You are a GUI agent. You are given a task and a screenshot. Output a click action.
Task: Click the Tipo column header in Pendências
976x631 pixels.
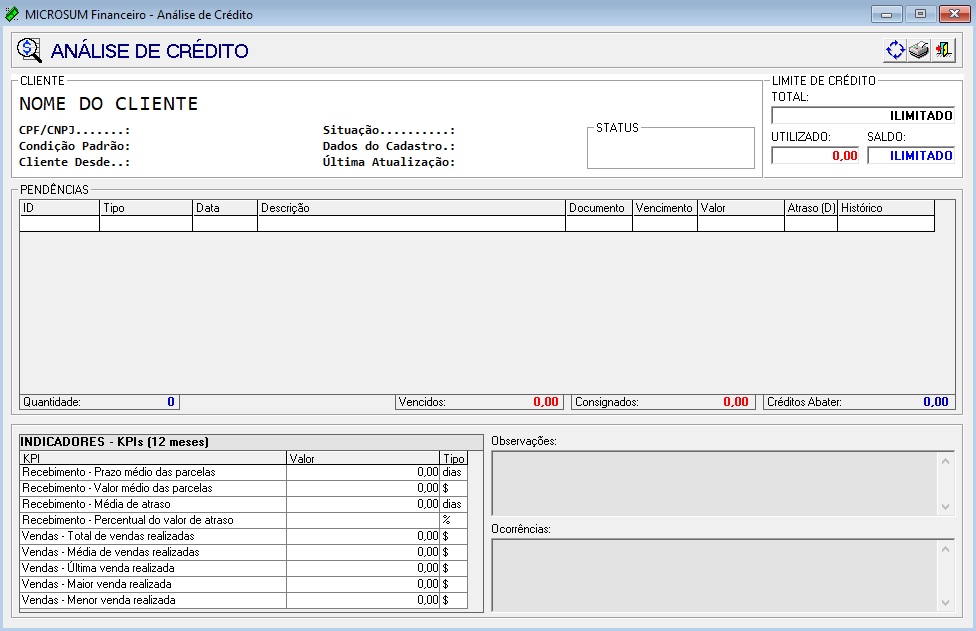coord(146,208)
